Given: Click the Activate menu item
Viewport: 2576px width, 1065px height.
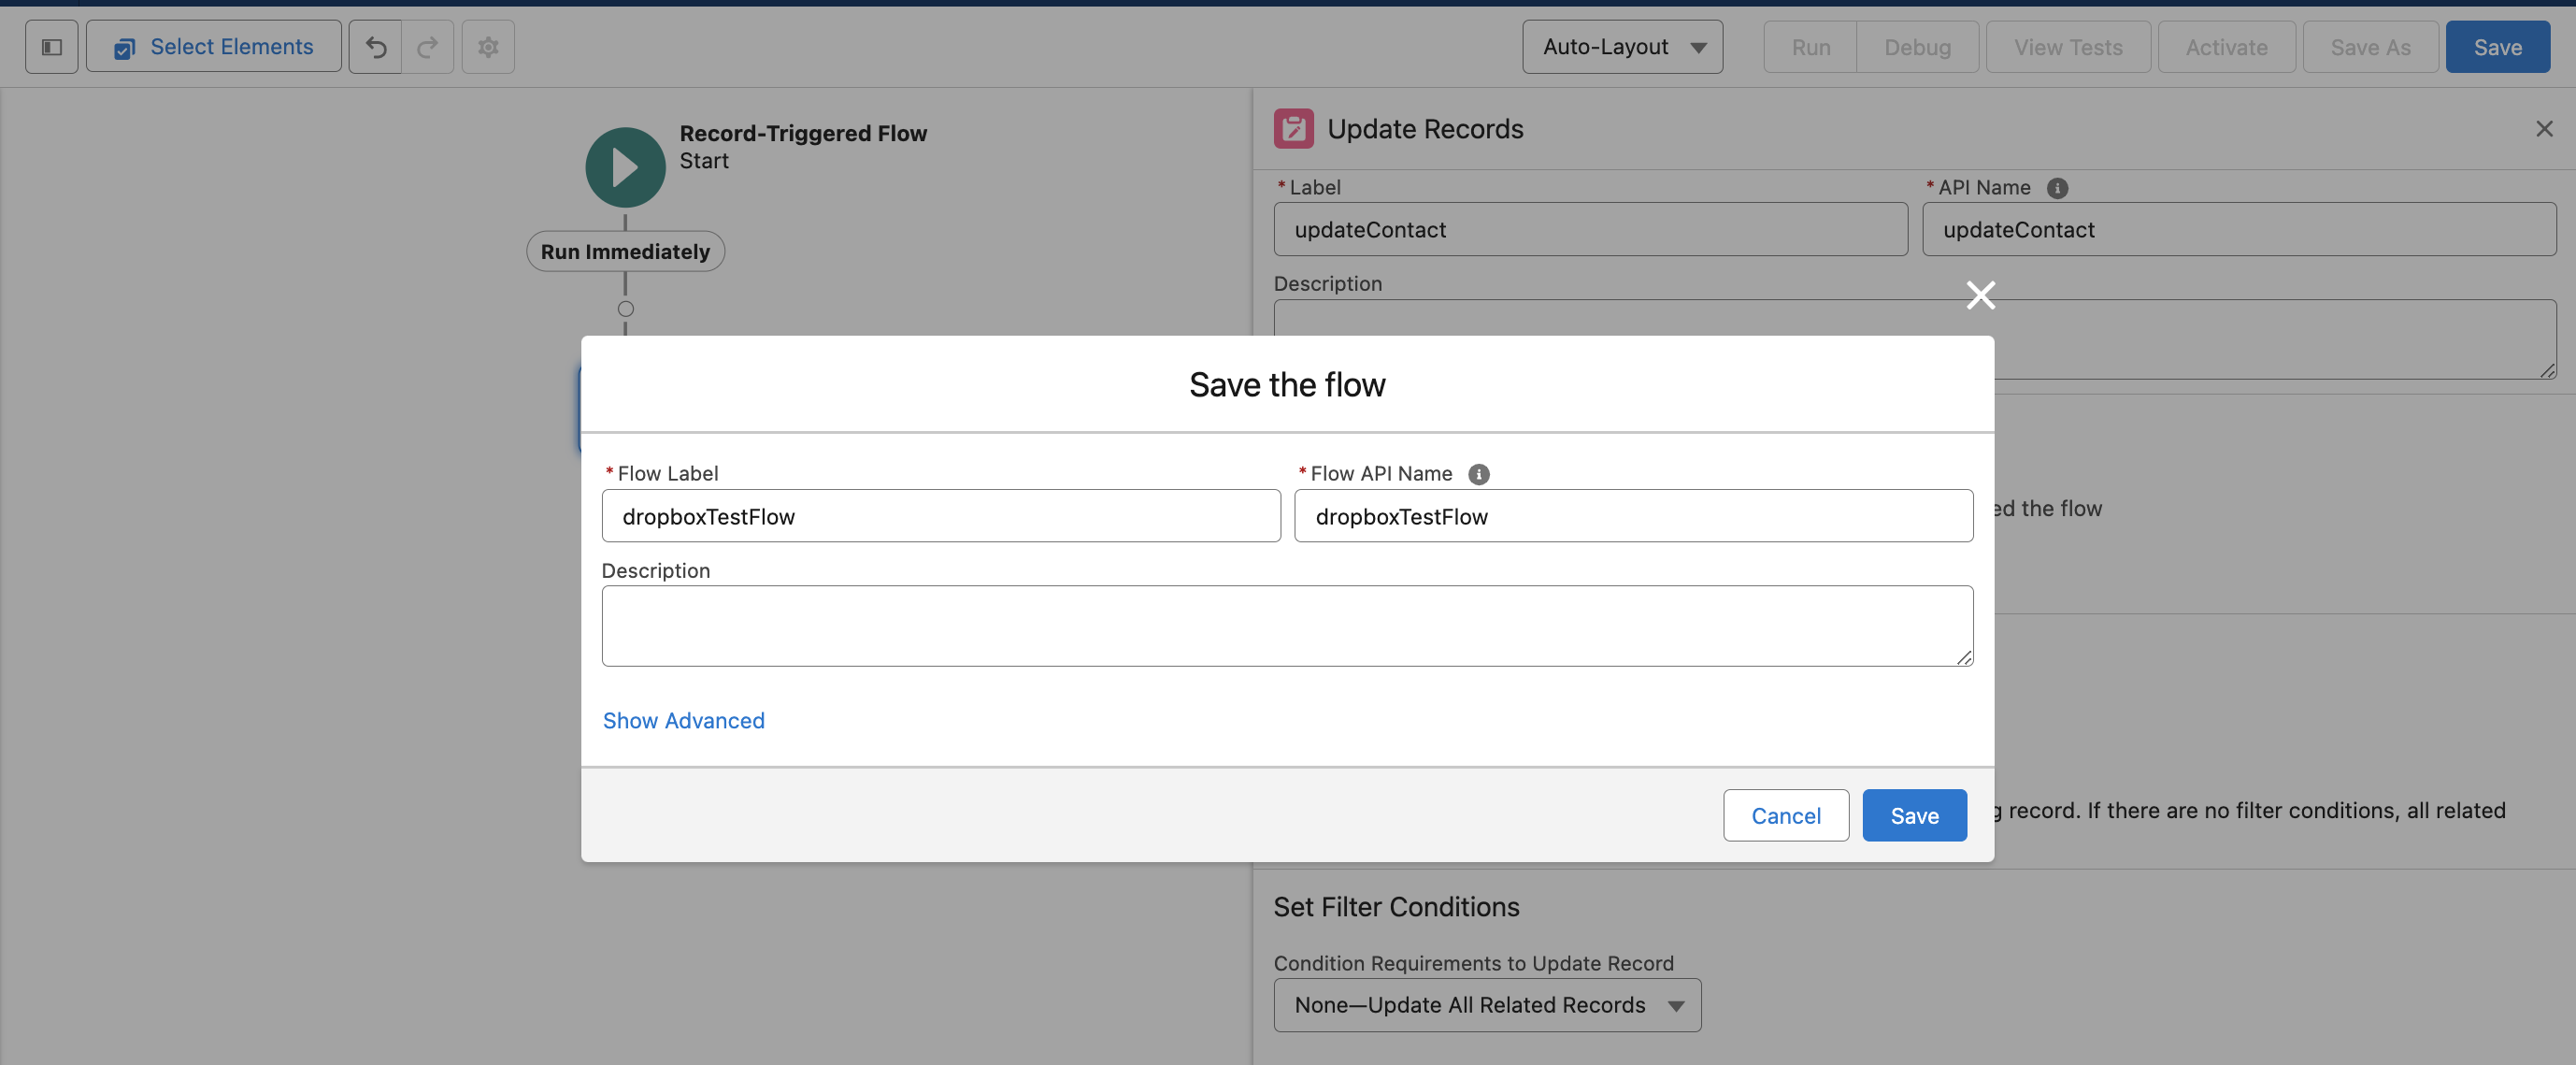Looking at the screenshot, I should point(2226,46).
